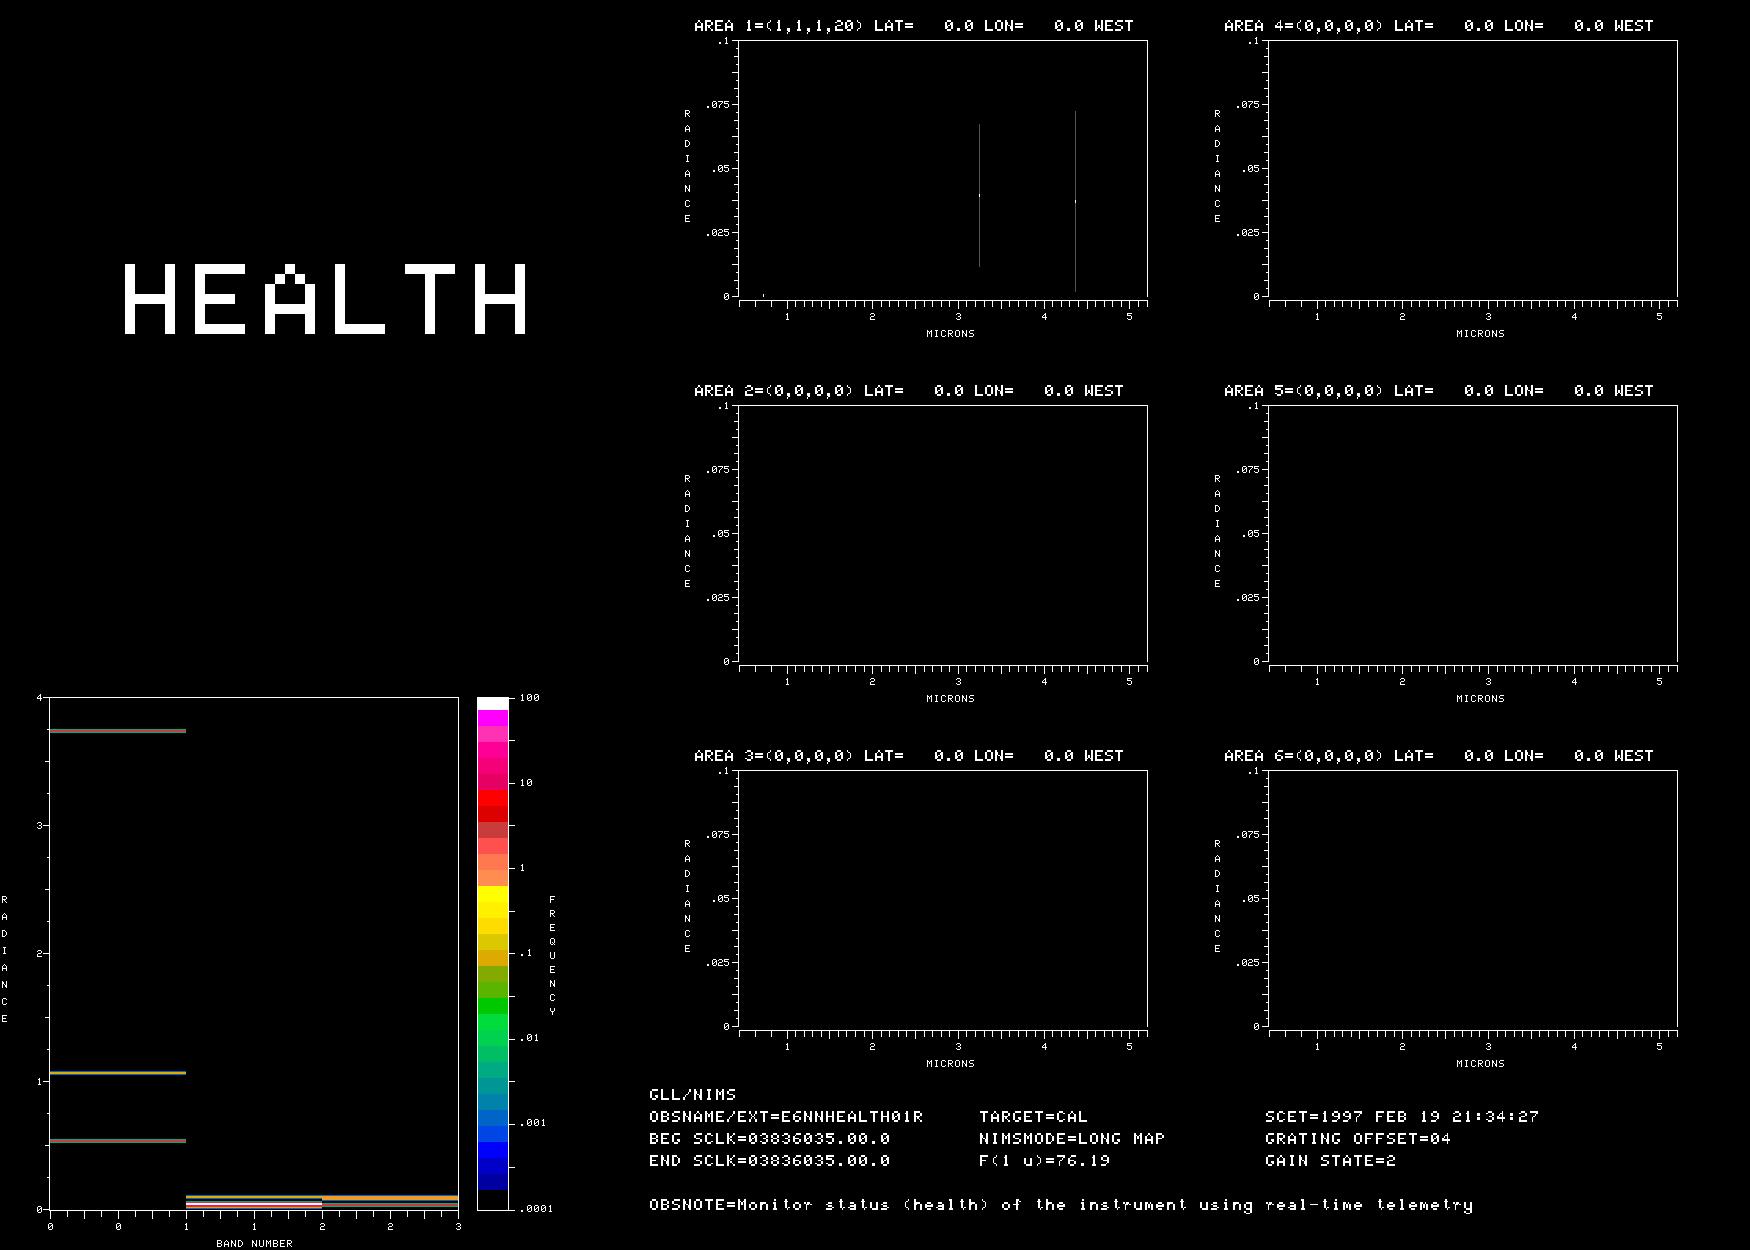Click the NIMSMODE=LONG MAP field
This screenshot has height=1250, width=1750.
1072,1139
